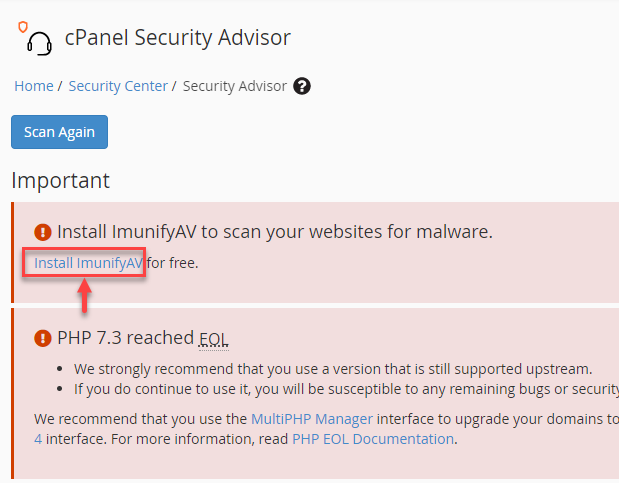Go to the Security Center breadcrumb

click(118, 86)
